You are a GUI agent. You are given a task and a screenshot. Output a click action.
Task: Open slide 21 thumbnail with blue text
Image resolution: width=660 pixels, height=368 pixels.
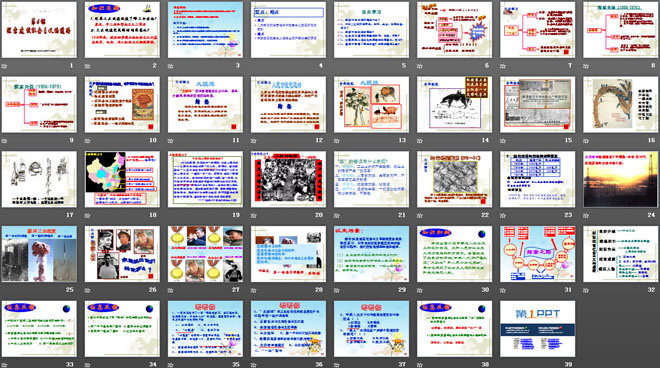tap(372, 179)
